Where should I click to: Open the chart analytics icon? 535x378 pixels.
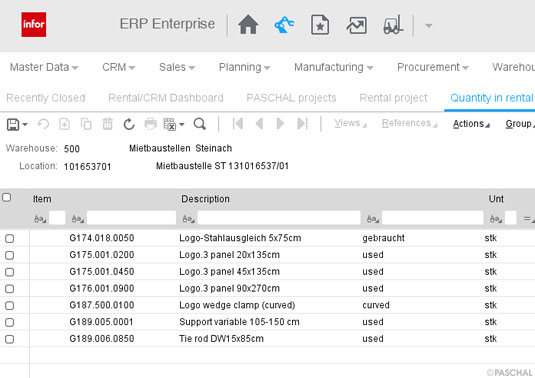click(x=357, y=25)
